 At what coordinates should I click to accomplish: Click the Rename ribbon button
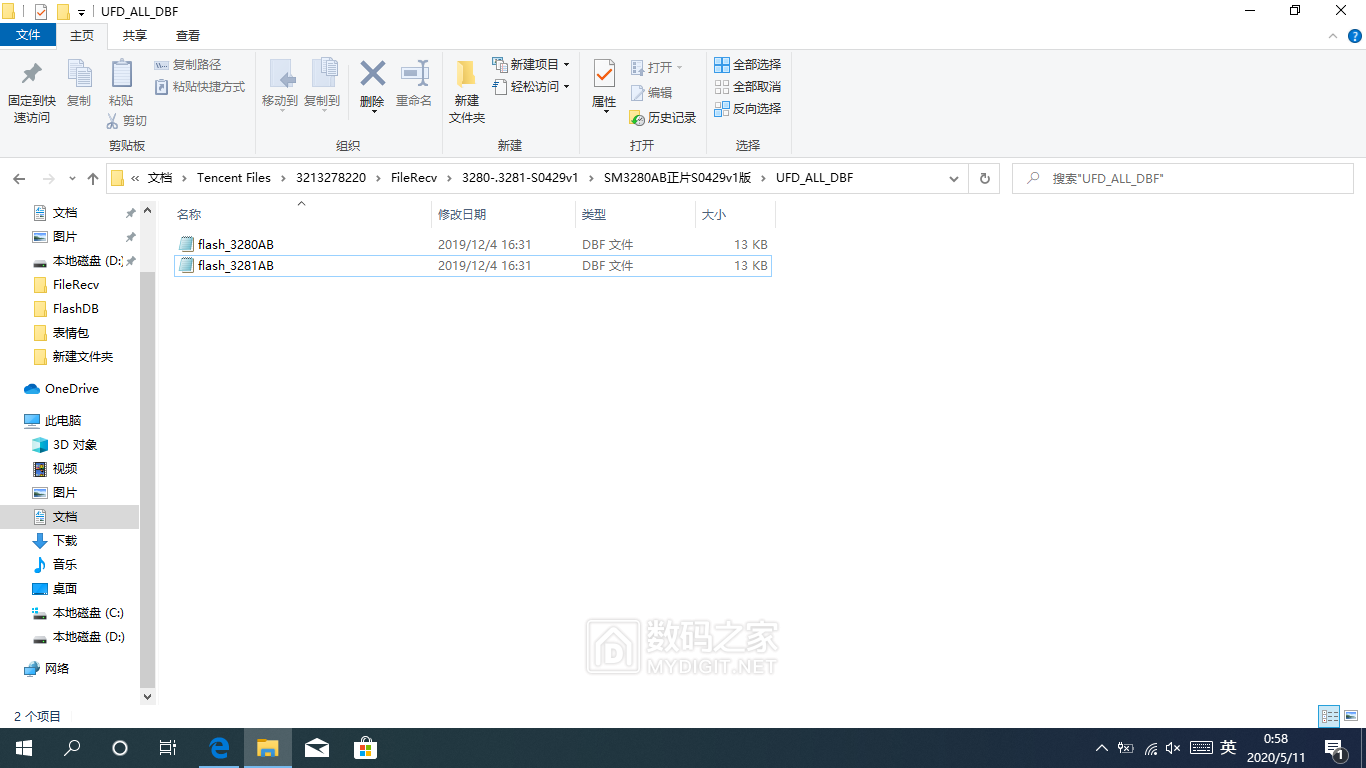(414, 84)
